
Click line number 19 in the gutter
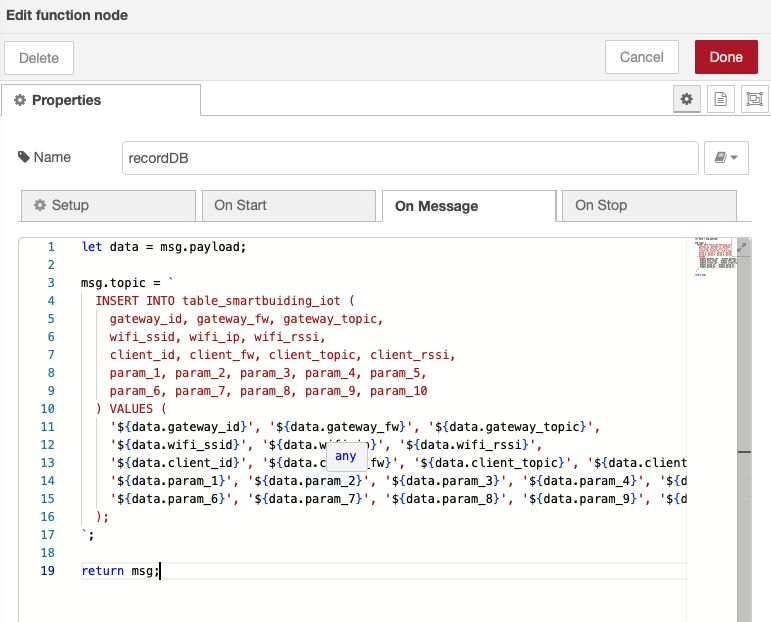[x=48, y=571]
